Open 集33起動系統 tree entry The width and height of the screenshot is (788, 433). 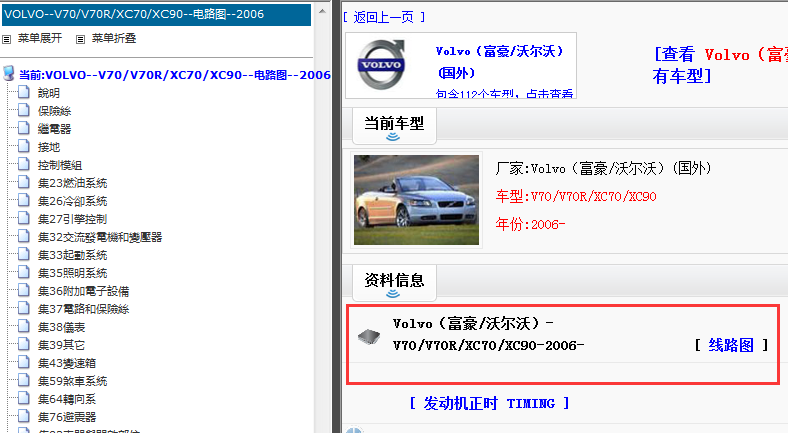72,255
